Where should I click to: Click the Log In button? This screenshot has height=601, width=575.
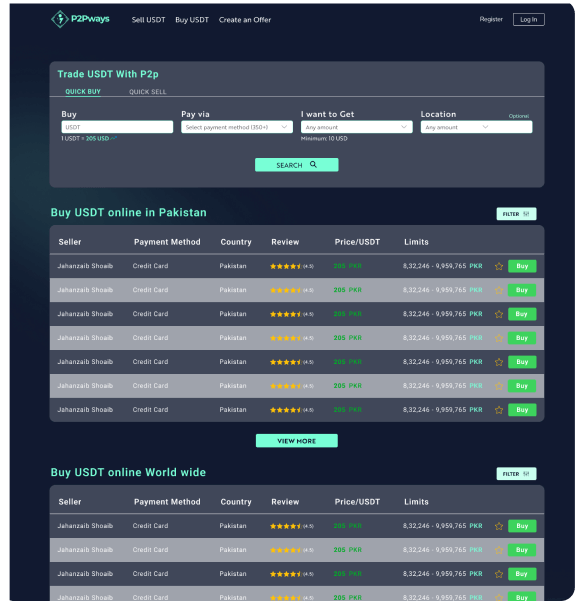pos(529,20)
